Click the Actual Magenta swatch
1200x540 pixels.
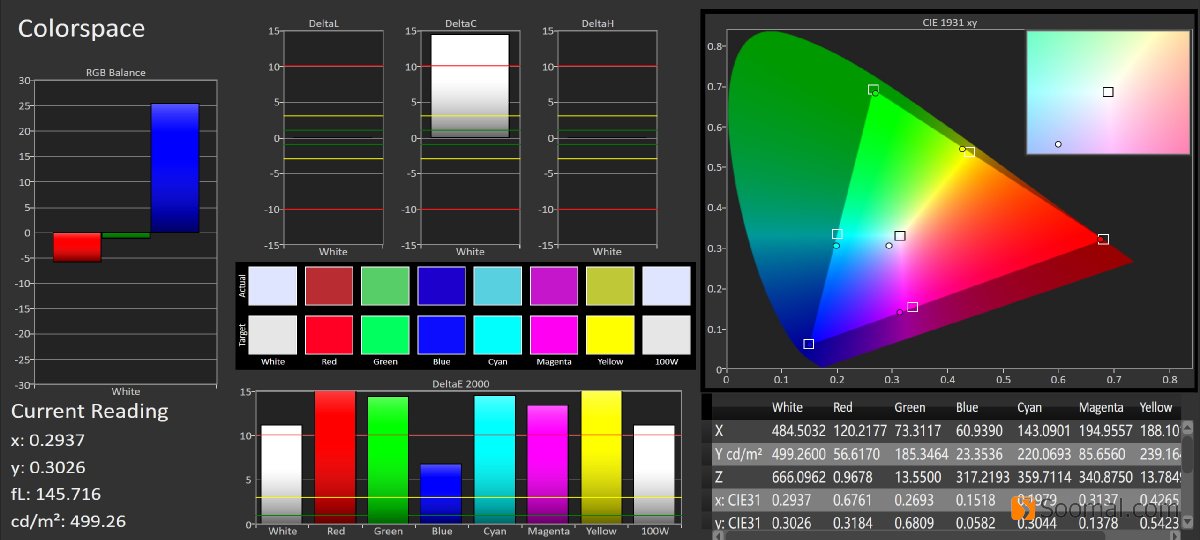point(554,284)
